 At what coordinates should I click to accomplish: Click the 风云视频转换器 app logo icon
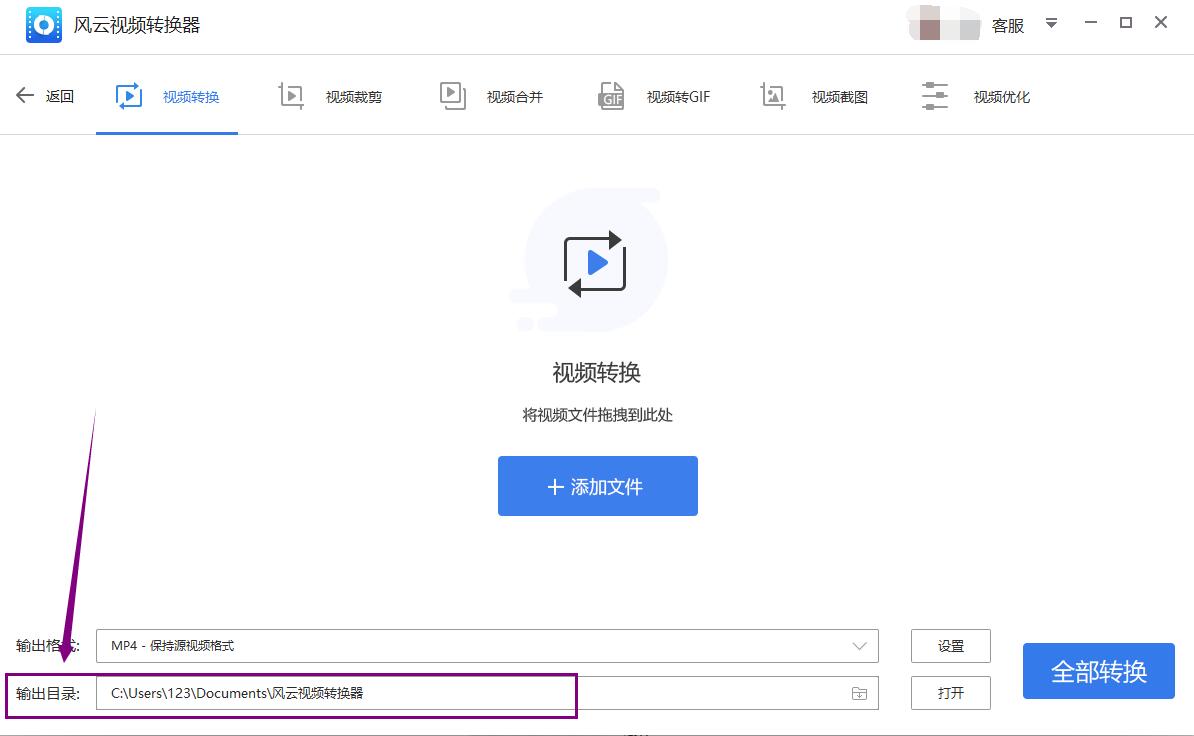tap(43, 25)
